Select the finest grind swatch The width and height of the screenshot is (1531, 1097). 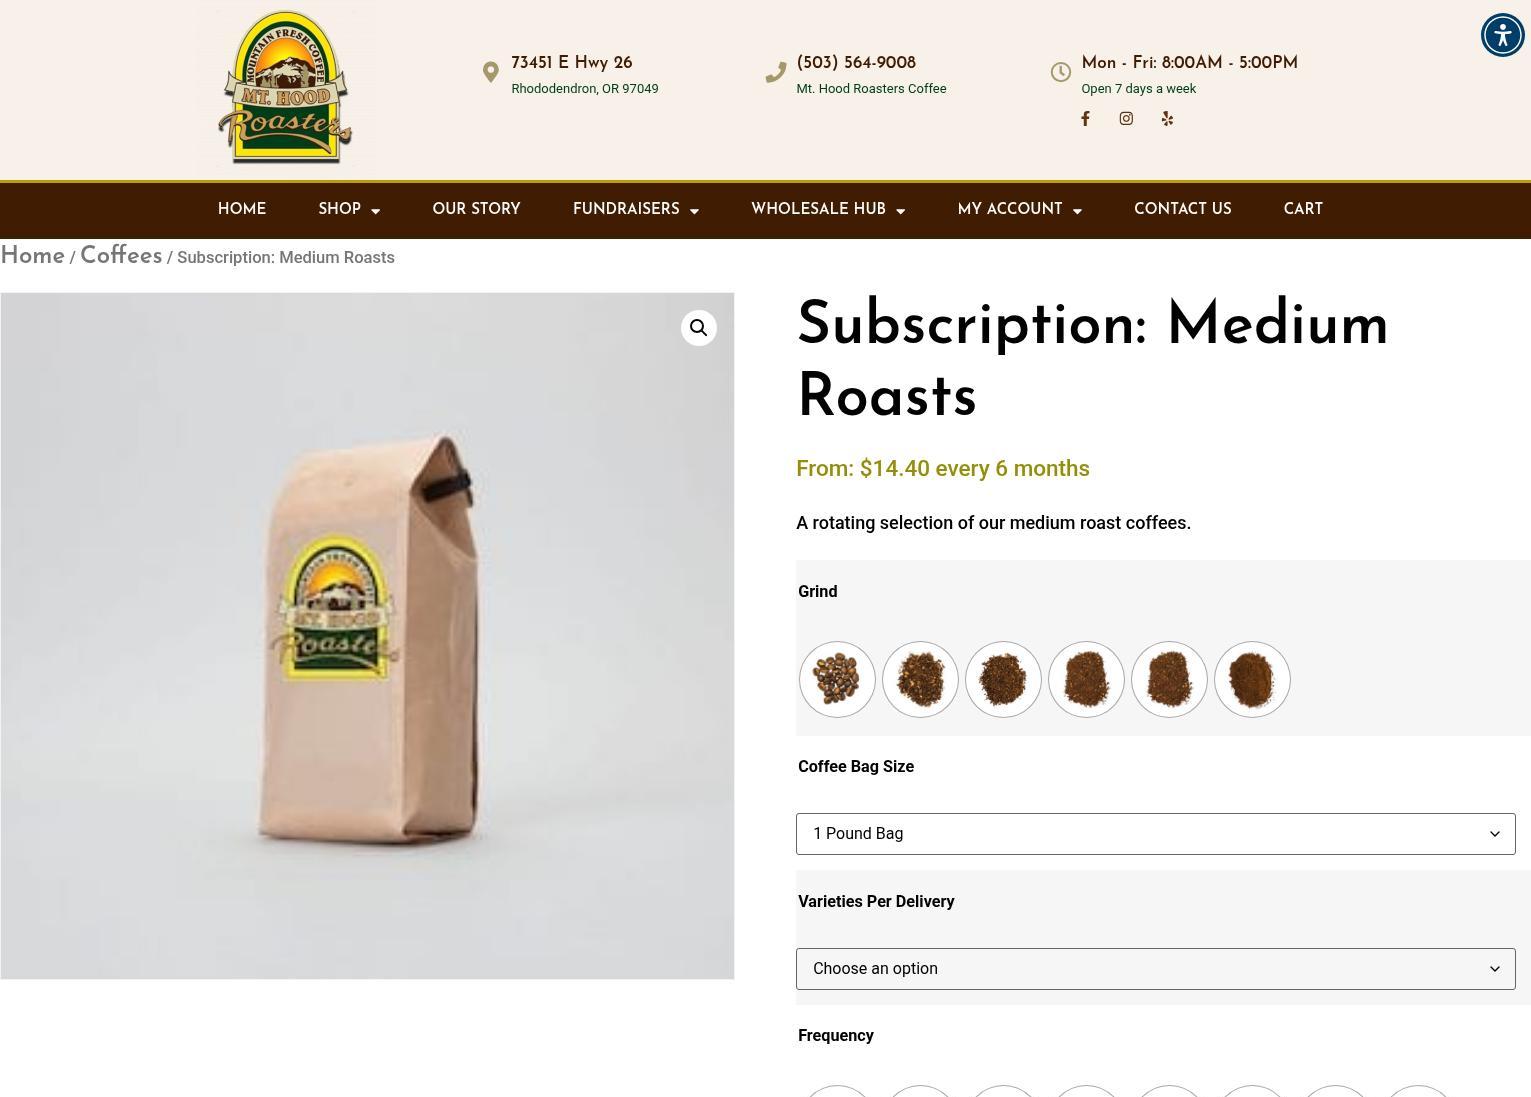tap(1252, 679)
